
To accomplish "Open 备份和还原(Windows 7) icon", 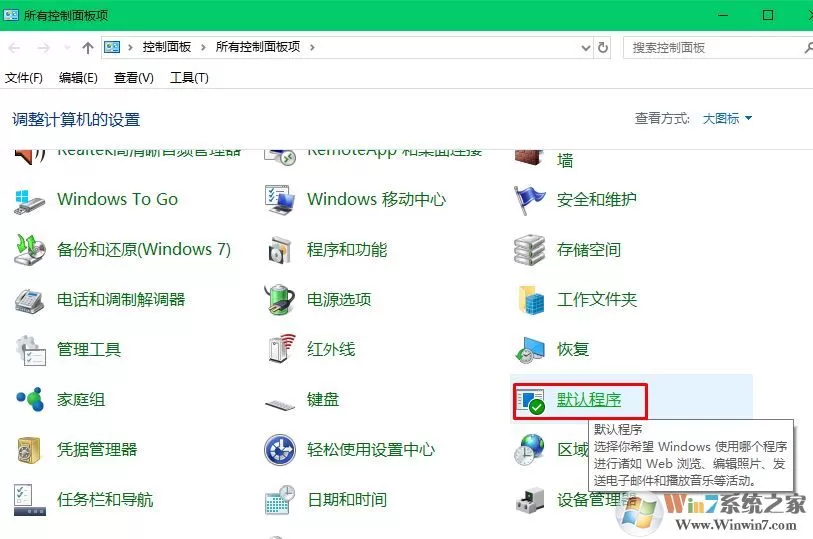I will pyautogui.click(x=30, y=250).
